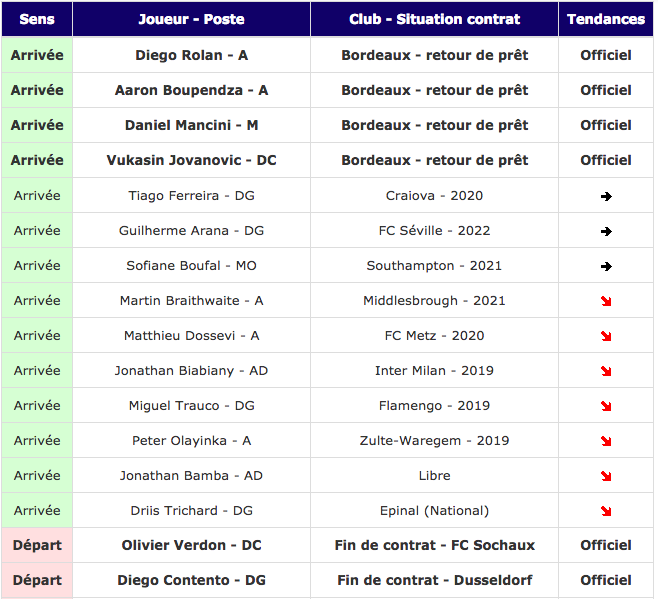Select the Diego Rolan - A cell
This screenshot has height=599, width=658.
[191, 55]
